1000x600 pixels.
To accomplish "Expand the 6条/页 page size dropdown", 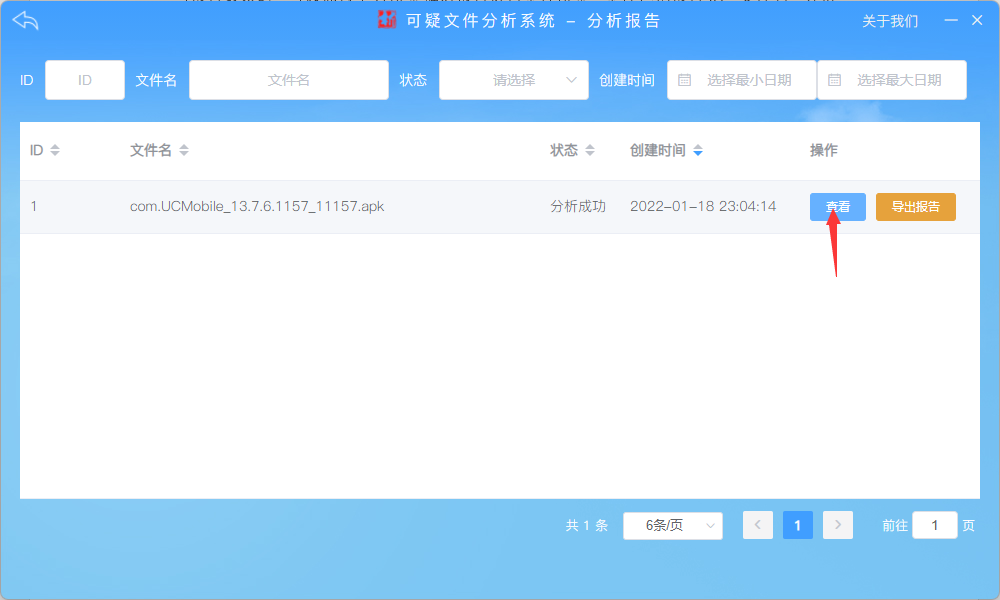I will click(x=672, y=525).
